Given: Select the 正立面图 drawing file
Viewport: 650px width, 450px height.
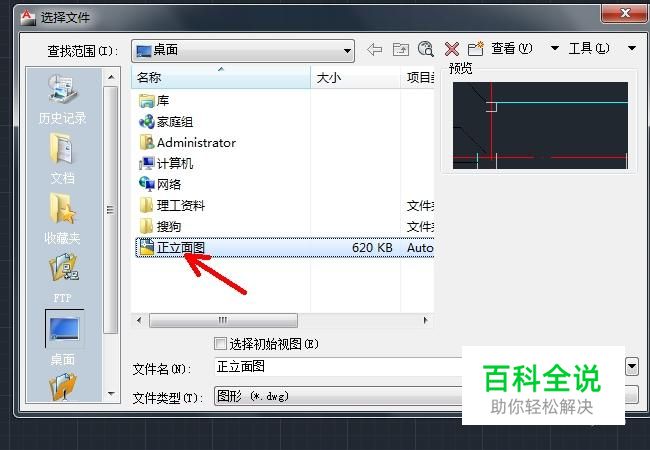Looking at the screenshot, I should tap(285, 248).
